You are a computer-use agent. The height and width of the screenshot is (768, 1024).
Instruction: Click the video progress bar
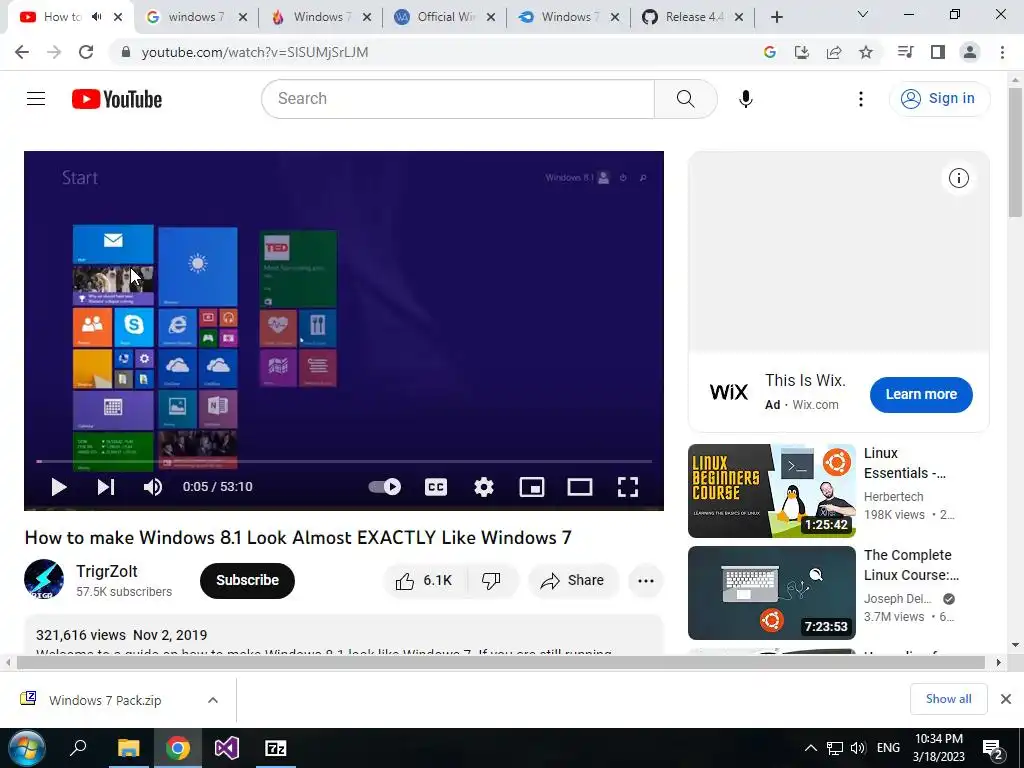point(344,462)
